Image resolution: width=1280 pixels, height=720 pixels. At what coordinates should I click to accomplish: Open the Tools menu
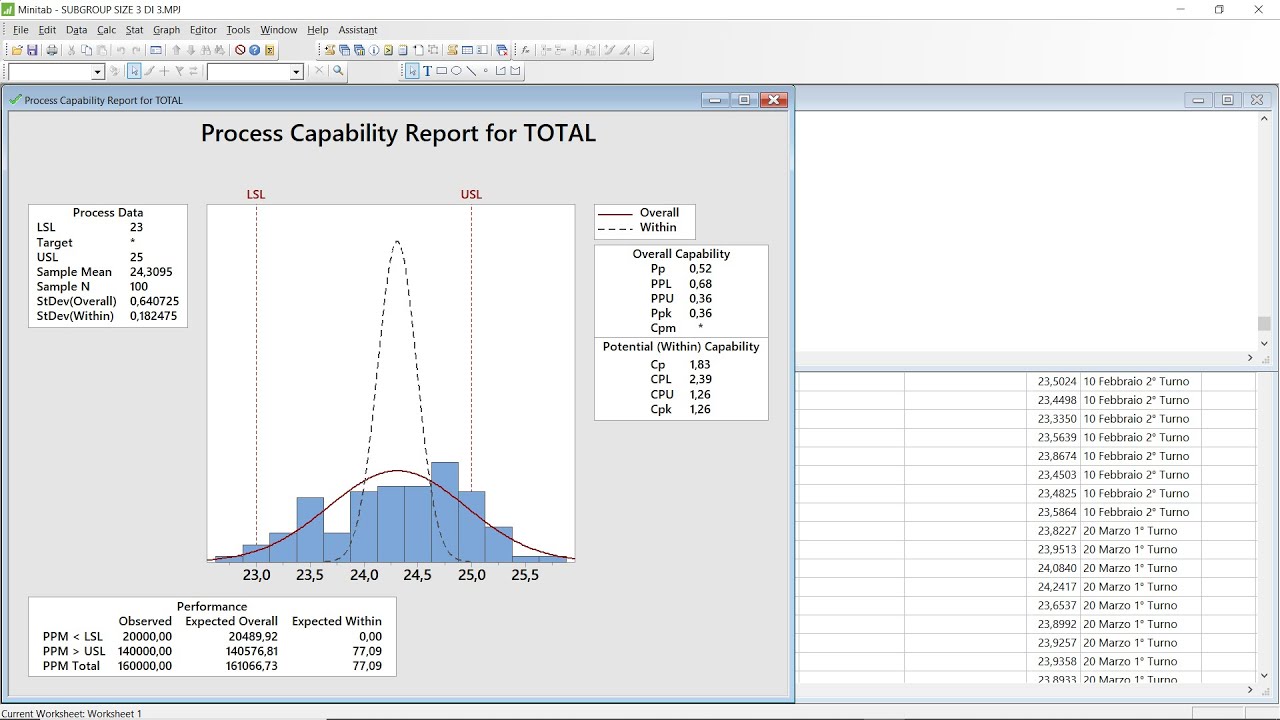pyautogui.click(x=238, y=30)
